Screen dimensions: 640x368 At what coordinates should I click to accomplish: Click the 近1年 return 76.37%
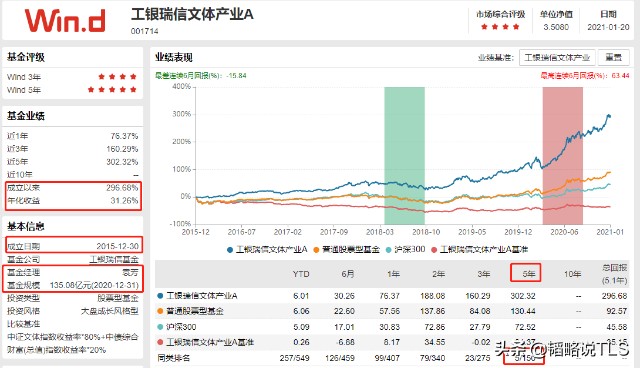tap(124, 136)
